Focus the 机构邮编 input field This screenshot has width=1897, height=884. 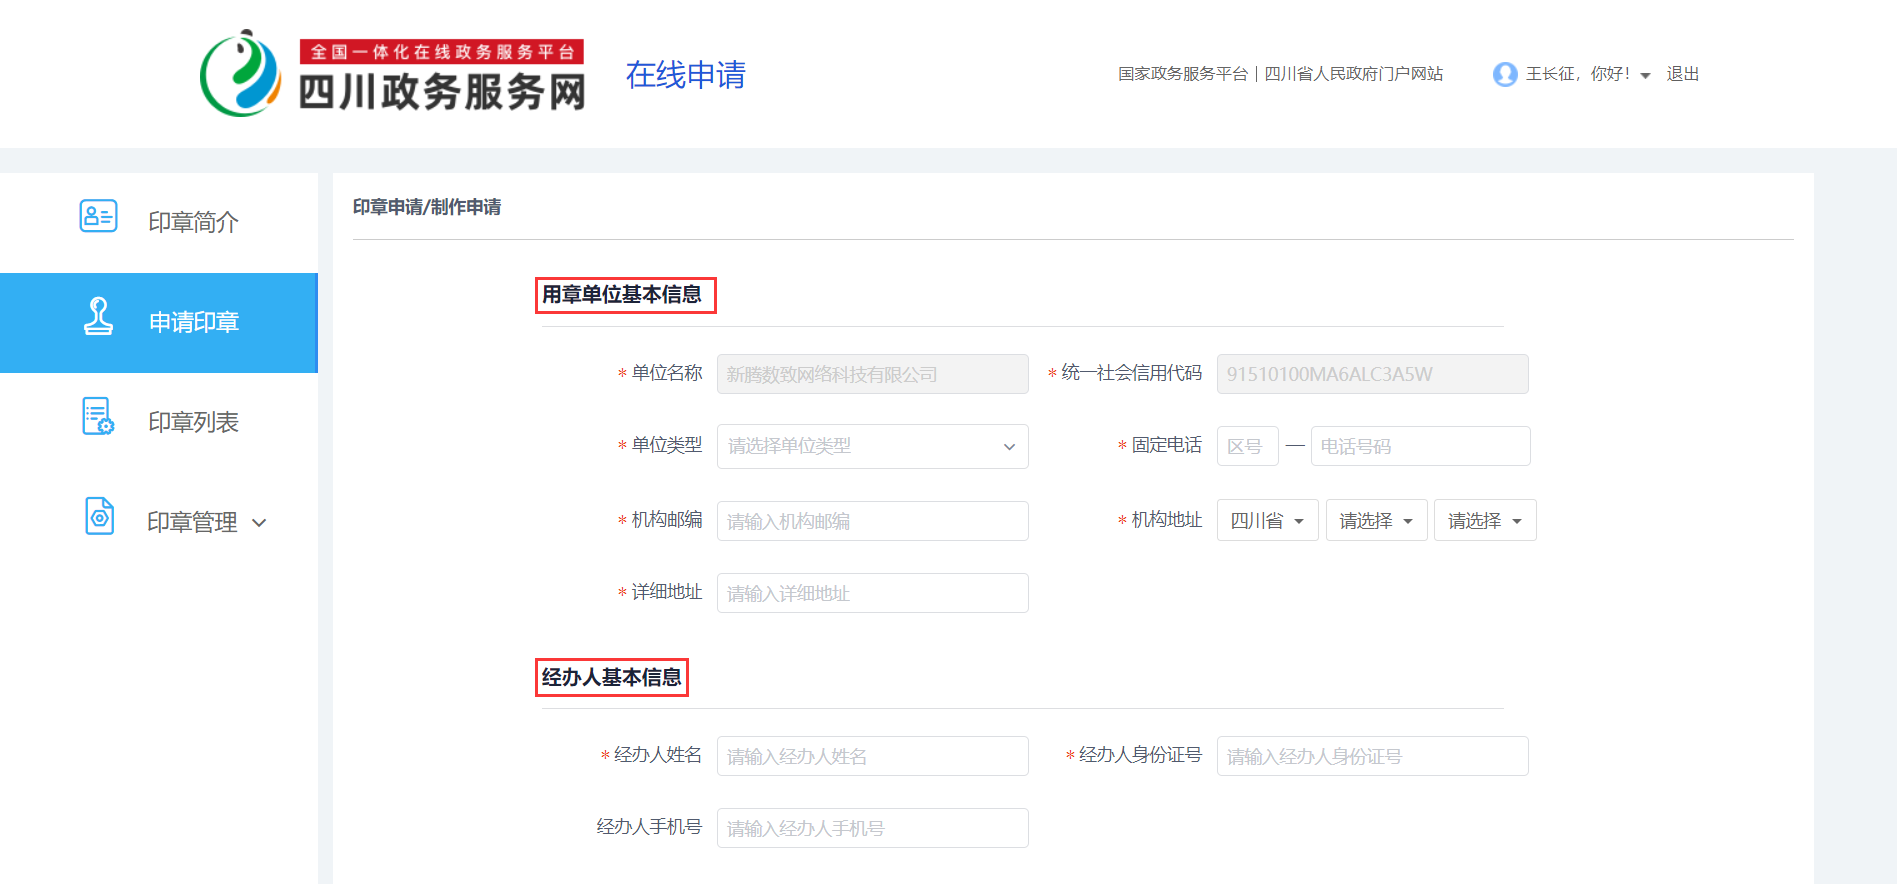[x=872, y=521]
